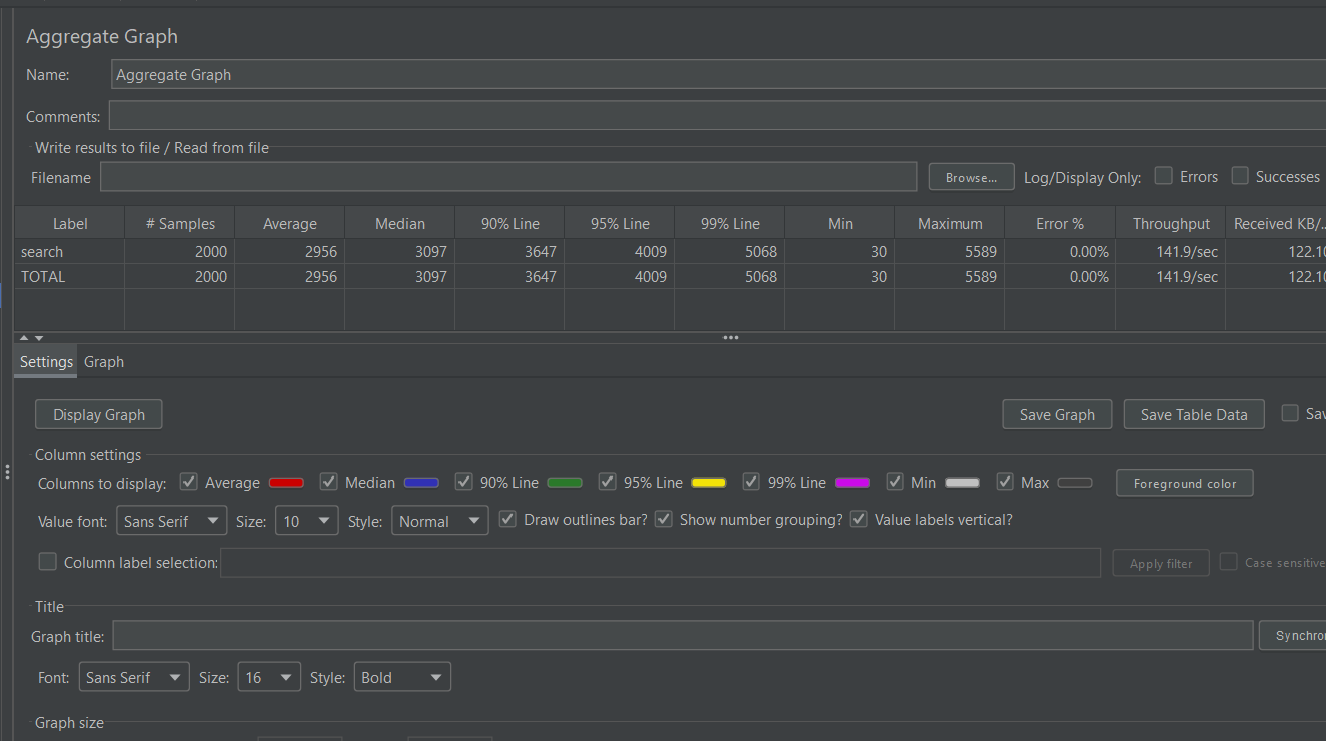Click the Browse... button for filename
1326x741 pixels.
971,177
